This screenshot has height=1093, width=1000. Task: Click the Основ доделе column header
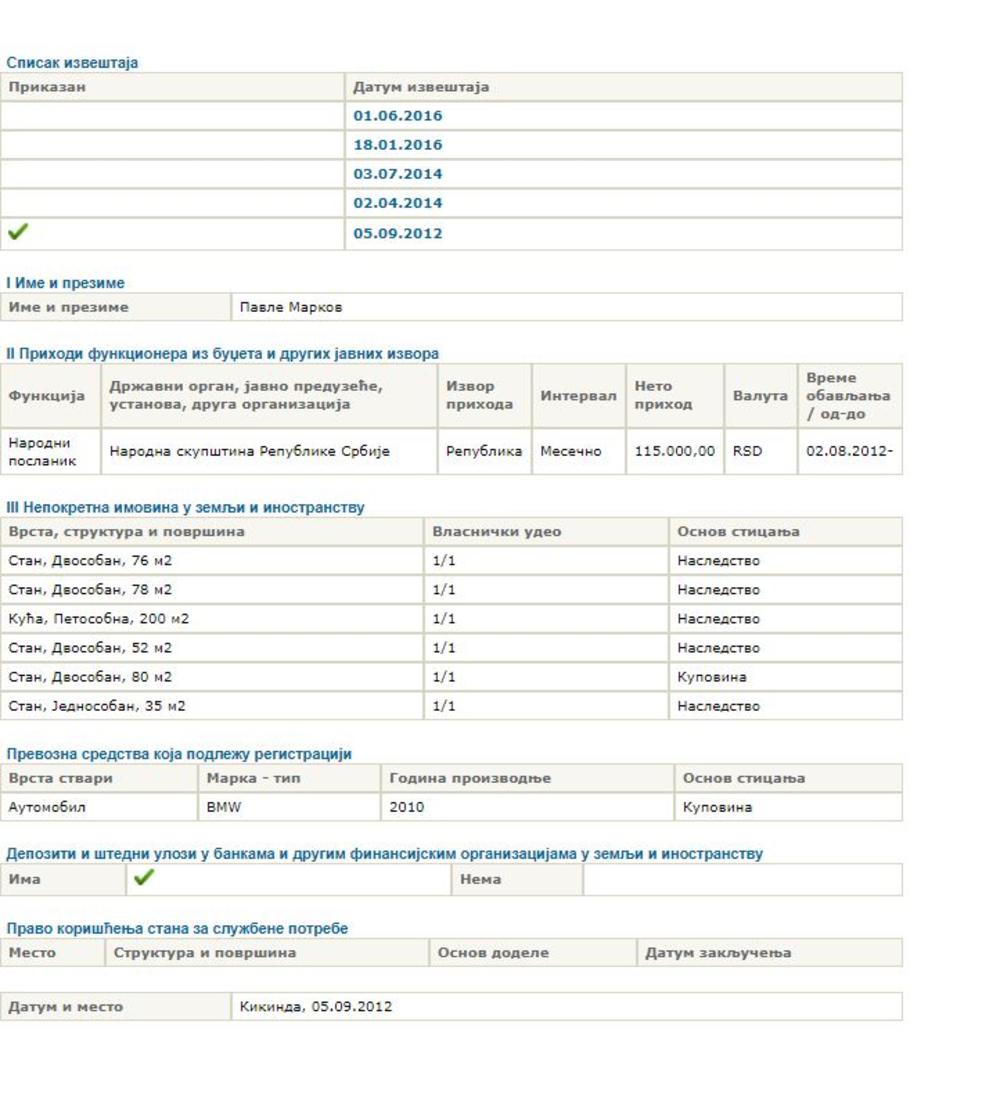click(493, 952)
